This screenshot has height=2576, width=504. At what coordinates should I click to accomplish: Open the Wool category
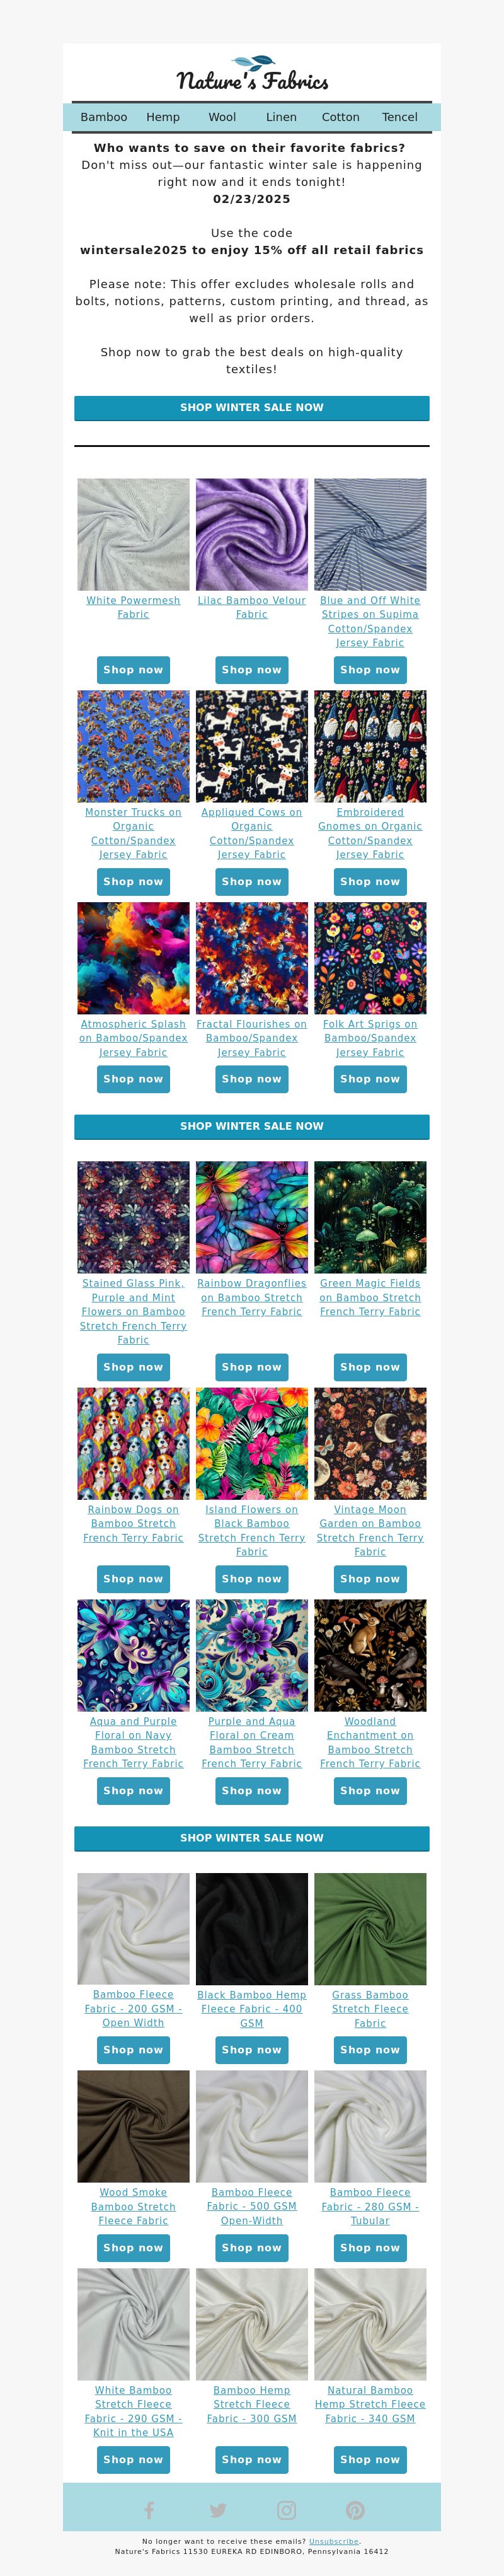coord(222,117)
